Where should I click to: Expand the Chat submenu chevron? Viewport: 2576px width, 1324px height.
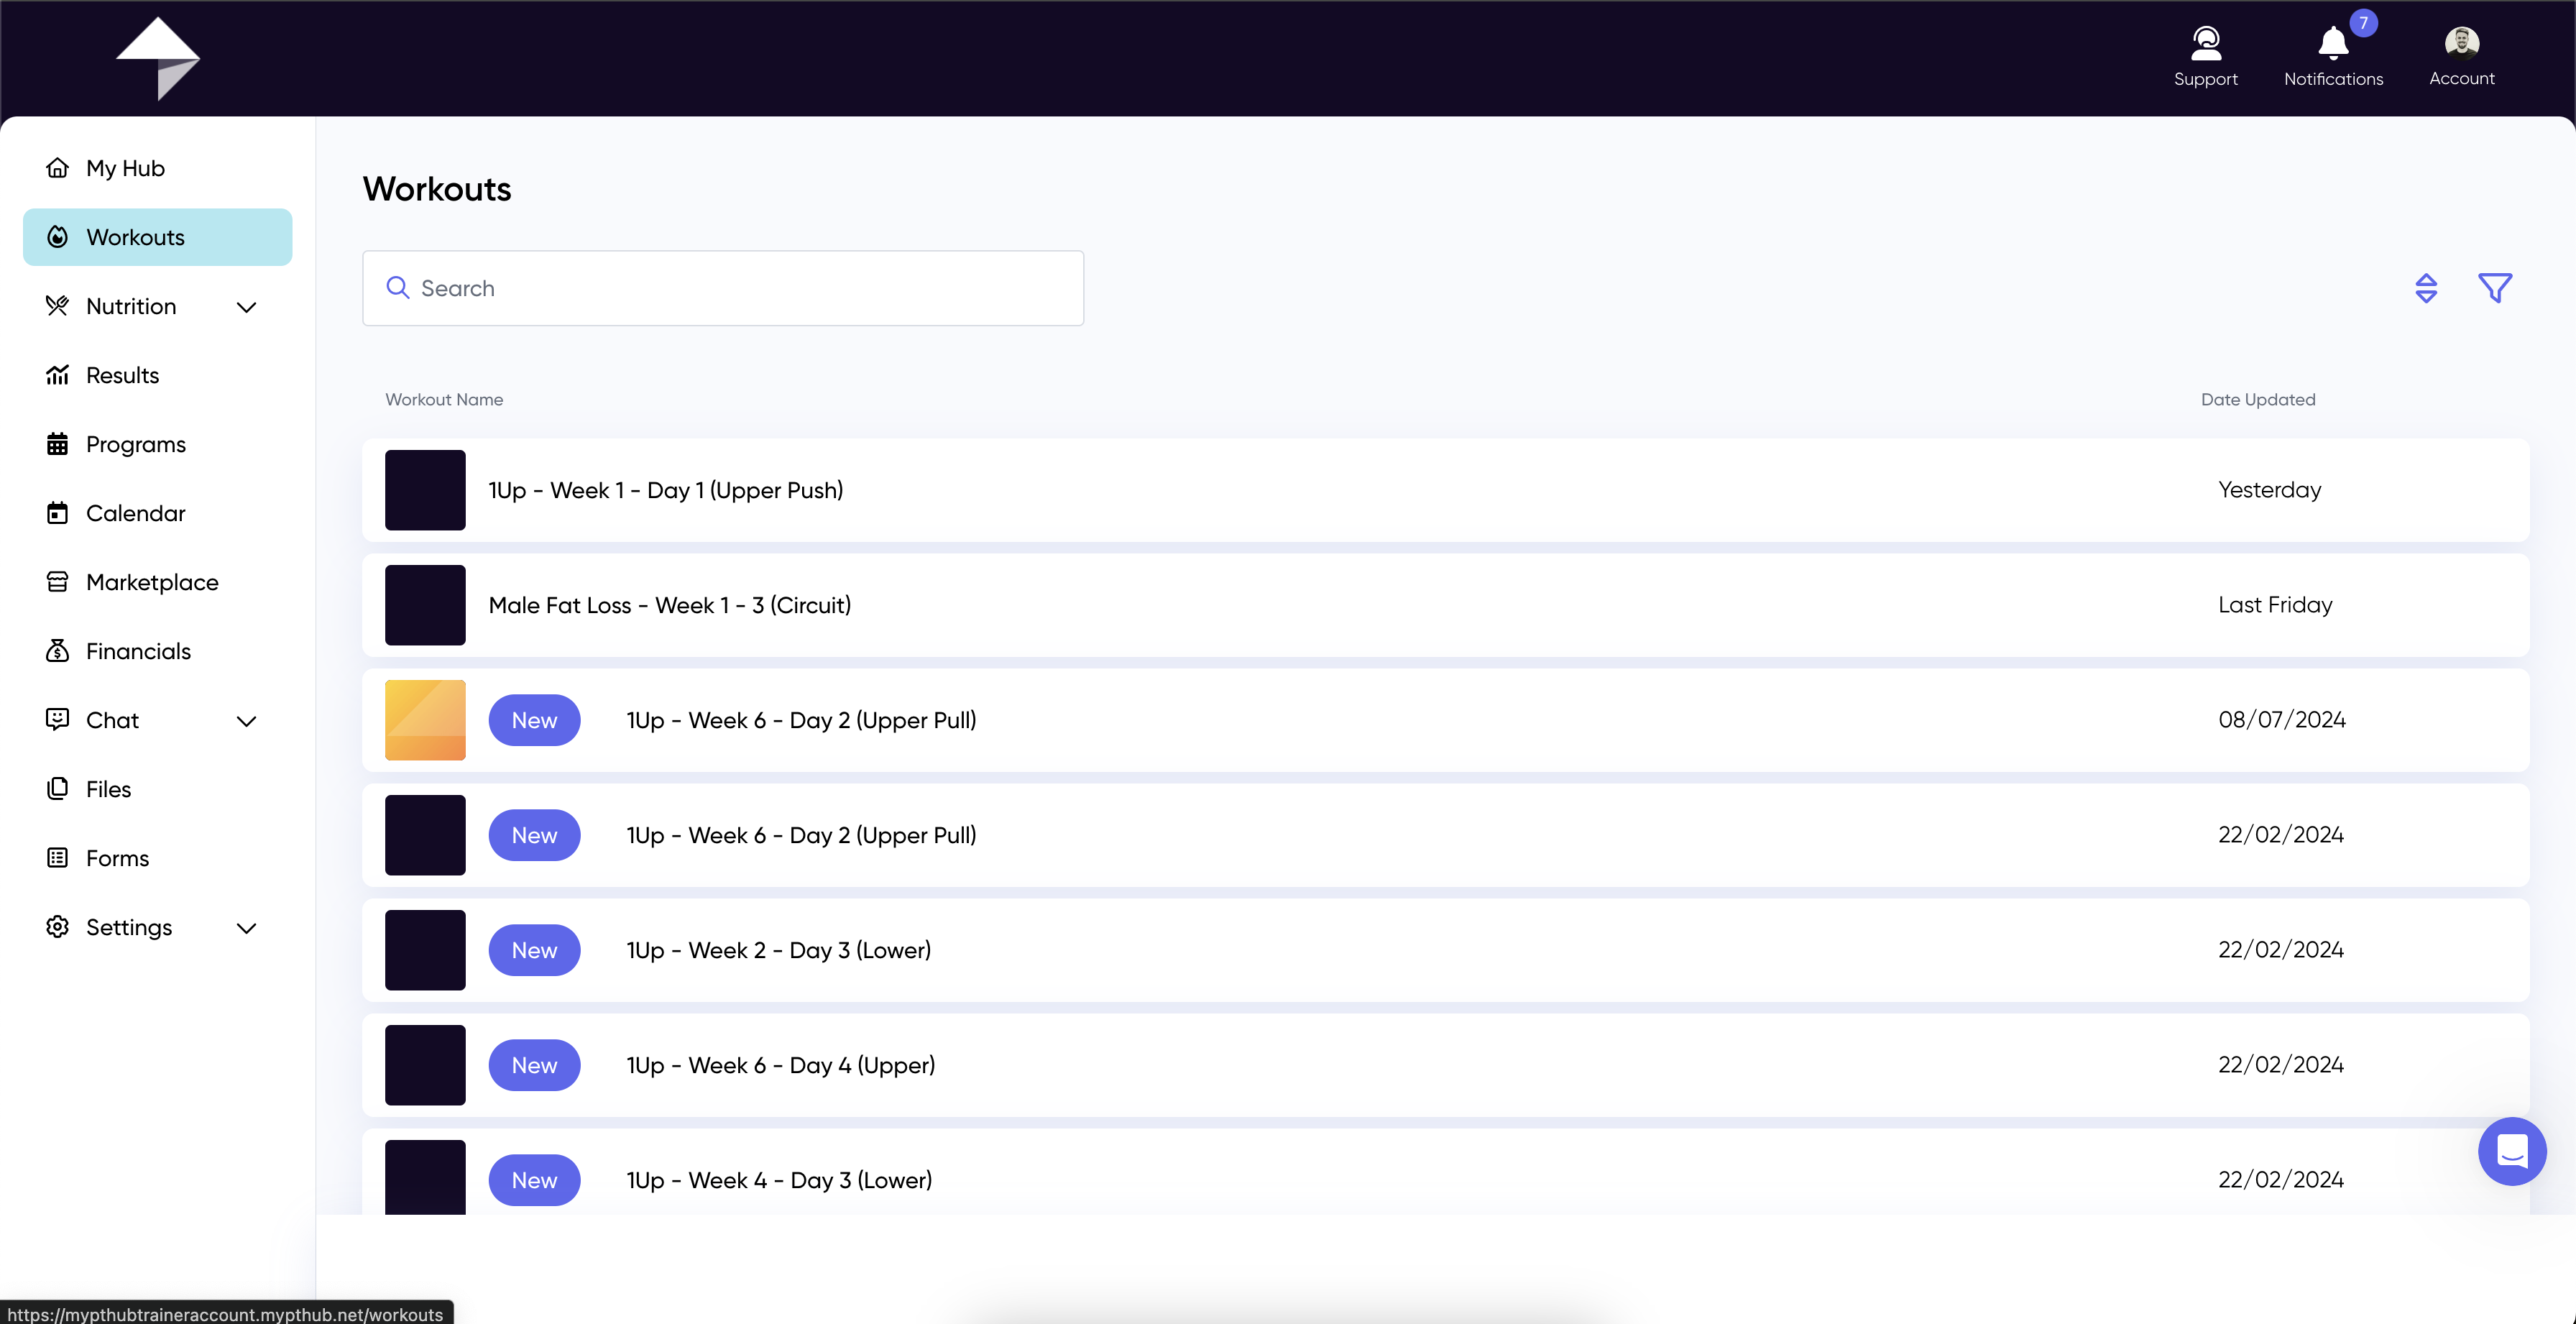pyautogui.click(x=246, y=721)
